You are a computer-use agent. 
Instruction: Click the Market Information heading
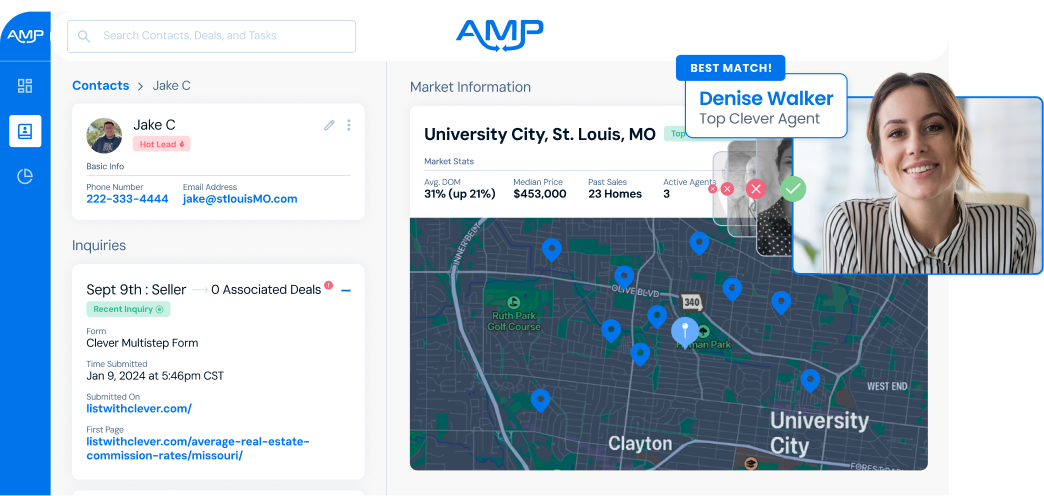point(470,87)
